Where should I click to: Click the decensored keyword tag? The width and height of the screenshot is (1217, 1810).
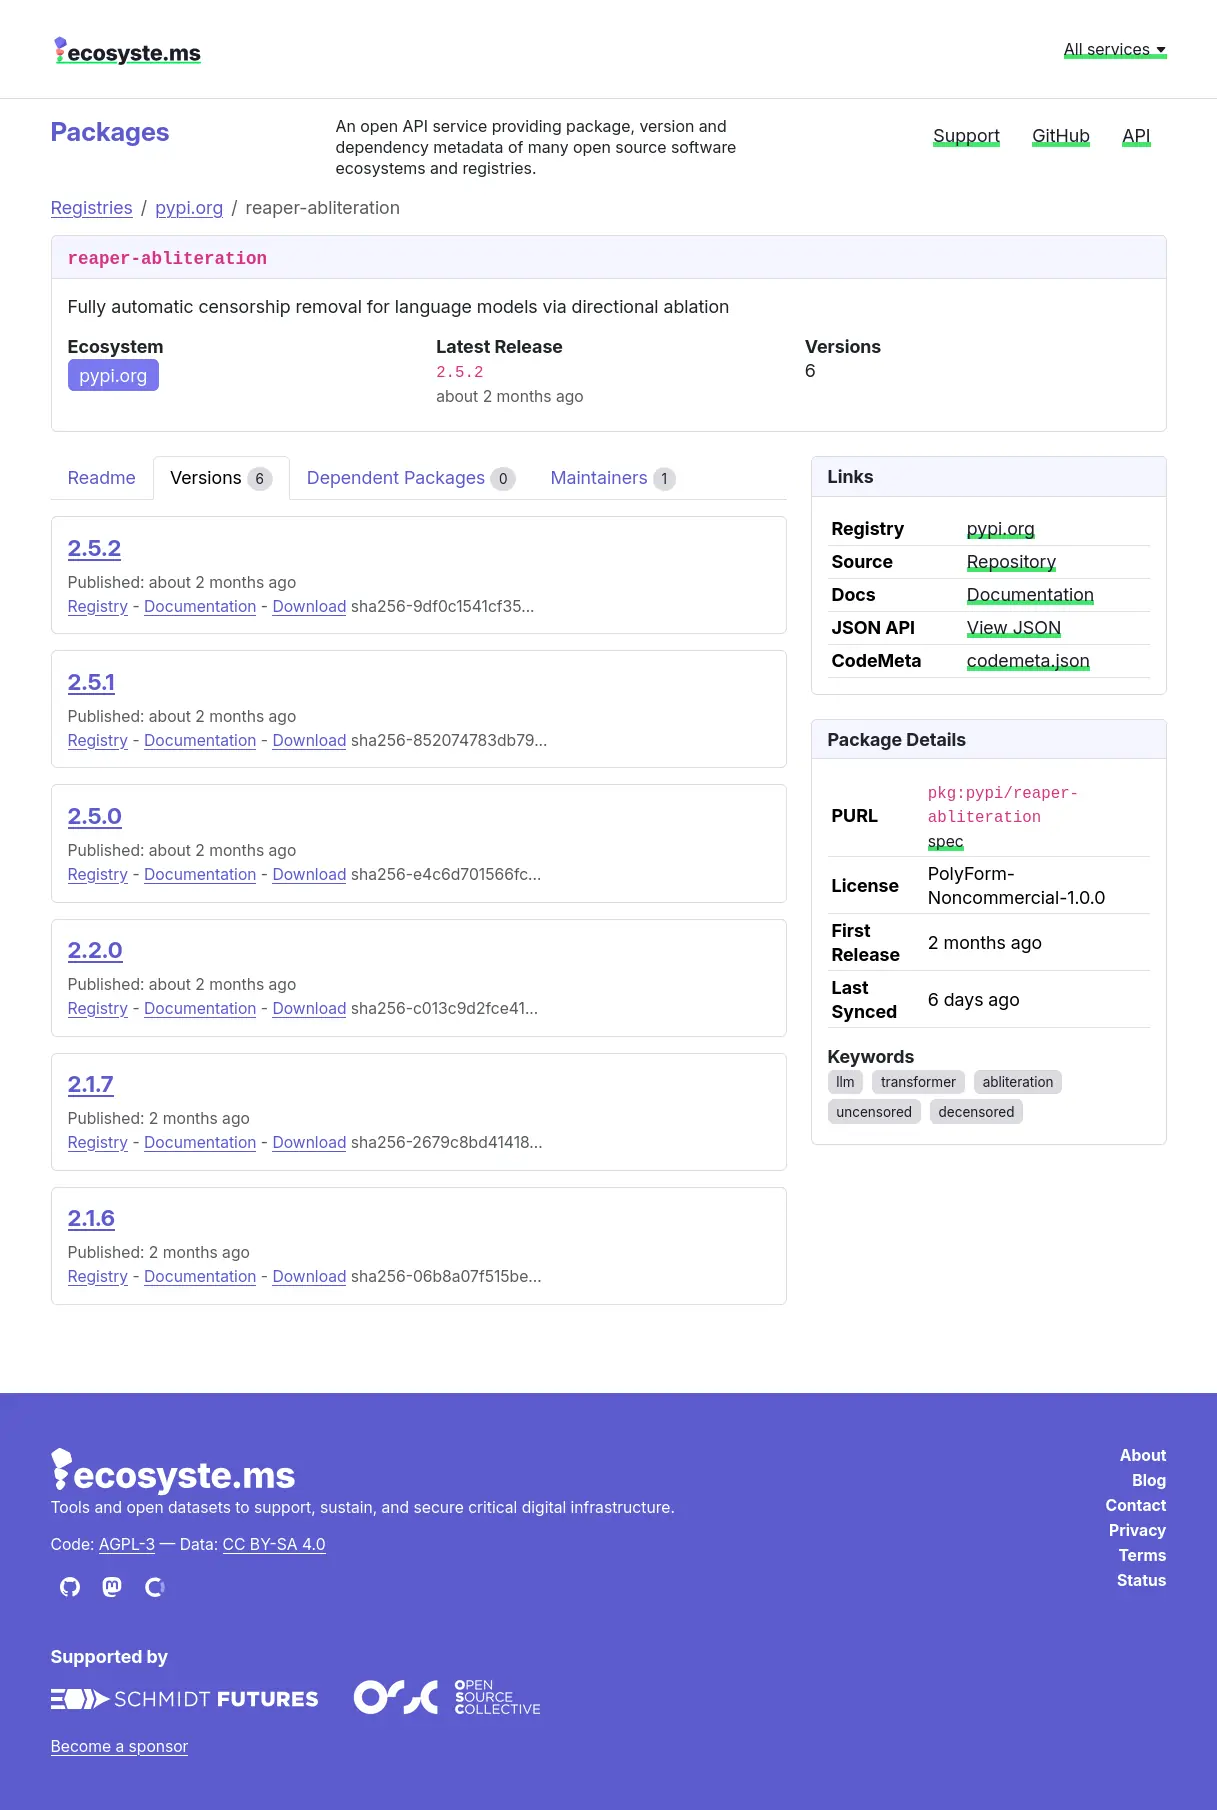tap(976, 1112)
